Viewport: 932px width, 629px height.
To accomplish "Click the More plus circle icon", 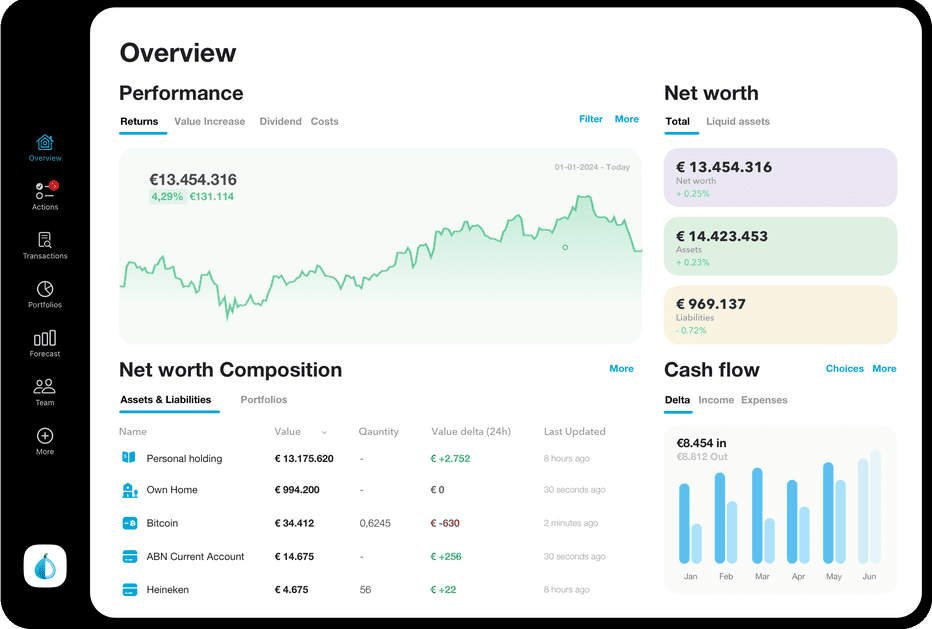I will [x=45, y=436].
